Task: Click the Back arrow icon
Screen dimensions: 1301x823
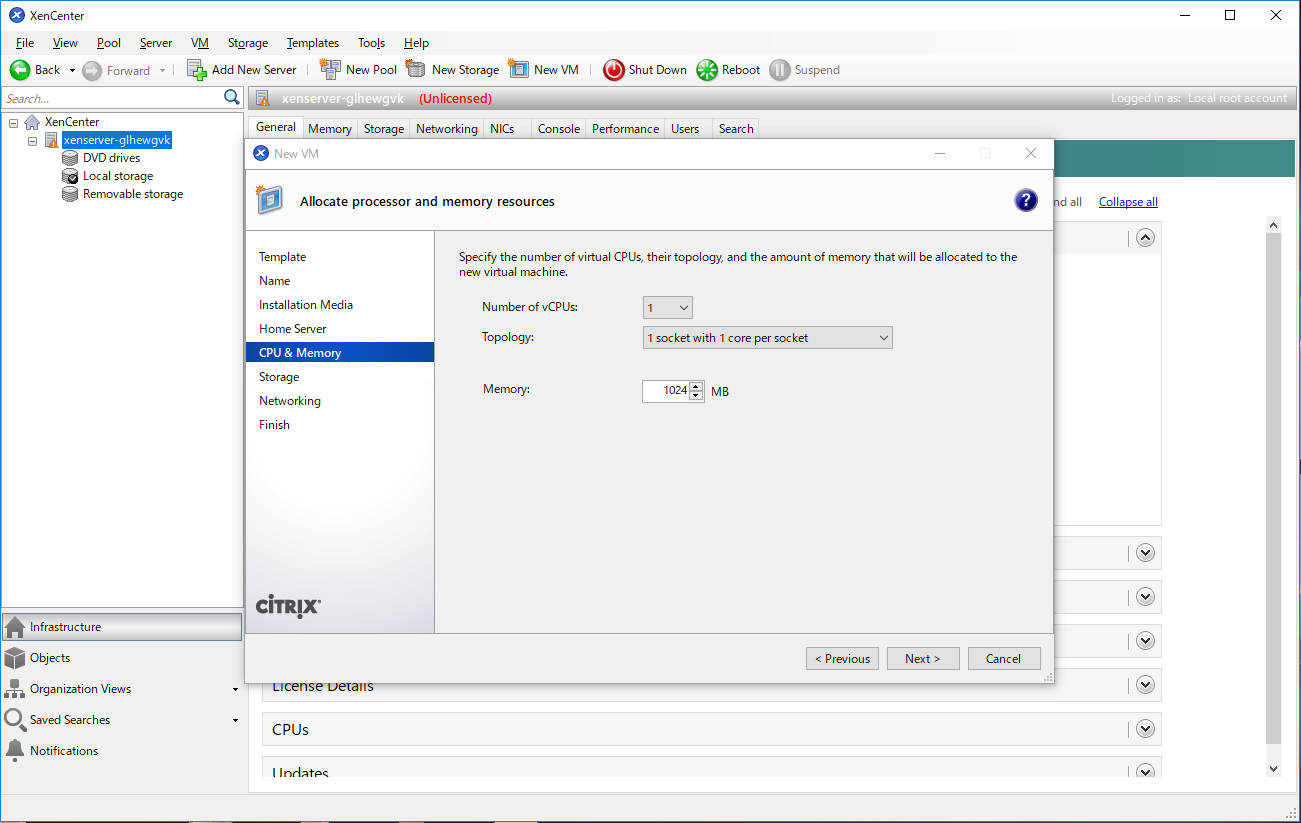Action: (x=20, y=70)
